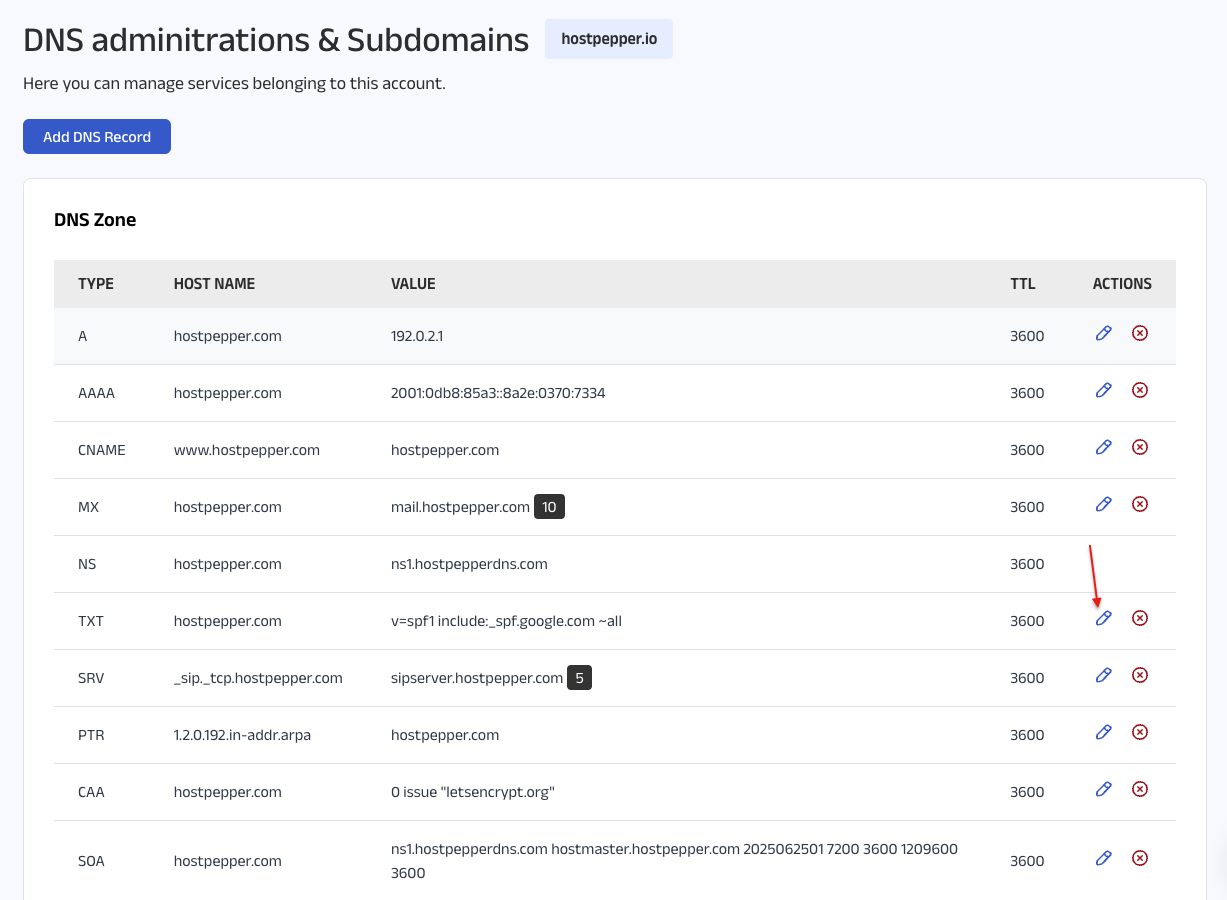Viewport: 1227px width, 900px height.
Task: Click the hostpepper.io domain badge
Action: (608, 39)
